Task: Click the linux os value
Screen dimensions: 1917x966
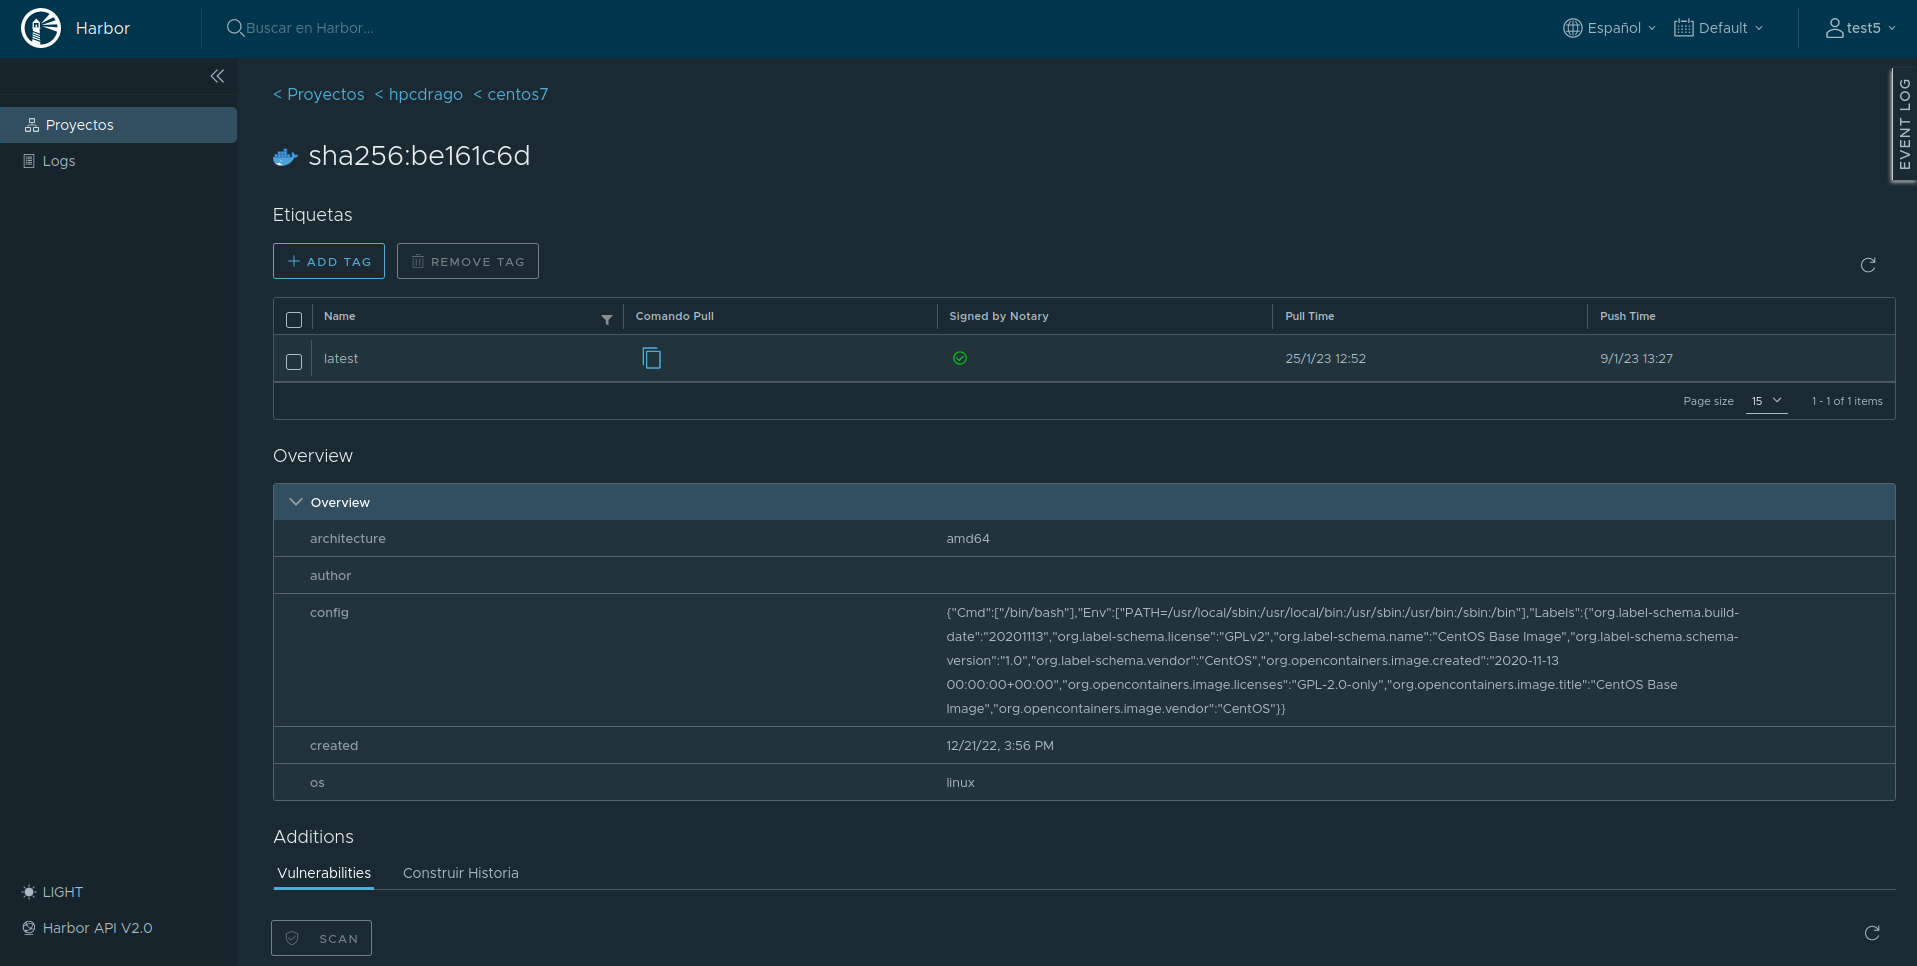Action: tap(960, 782)
